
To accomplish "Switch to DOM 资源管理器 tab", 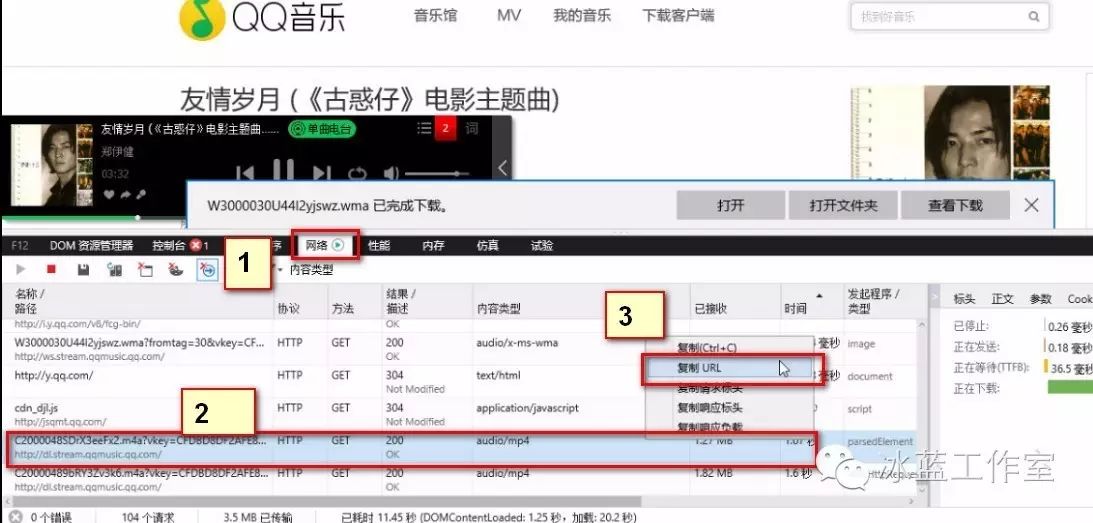I will [91, 245].
